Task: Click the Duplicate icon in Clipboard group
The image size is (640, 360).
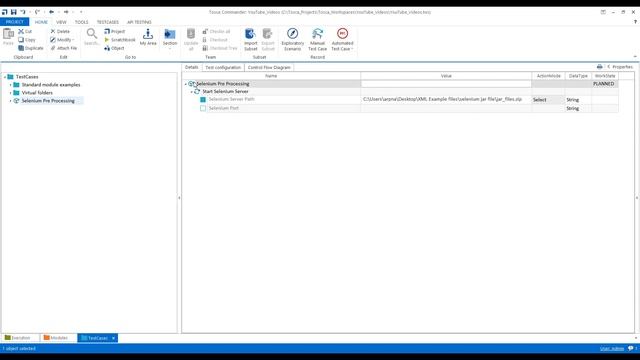Action: pyautogui.click(x=21, y=48)
